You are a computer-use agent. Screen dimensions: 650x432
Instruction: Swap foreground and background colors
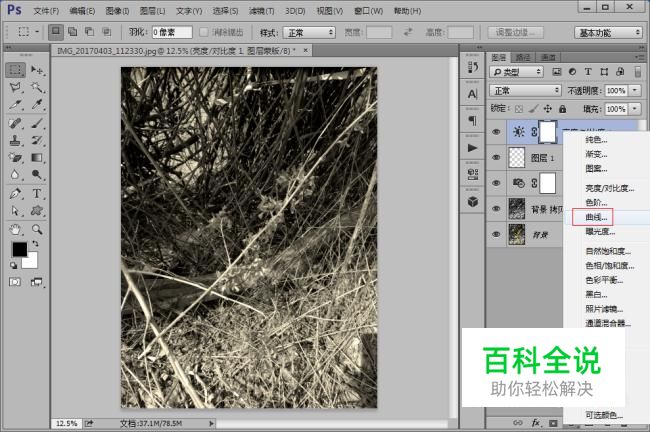(x=35, y=244)
